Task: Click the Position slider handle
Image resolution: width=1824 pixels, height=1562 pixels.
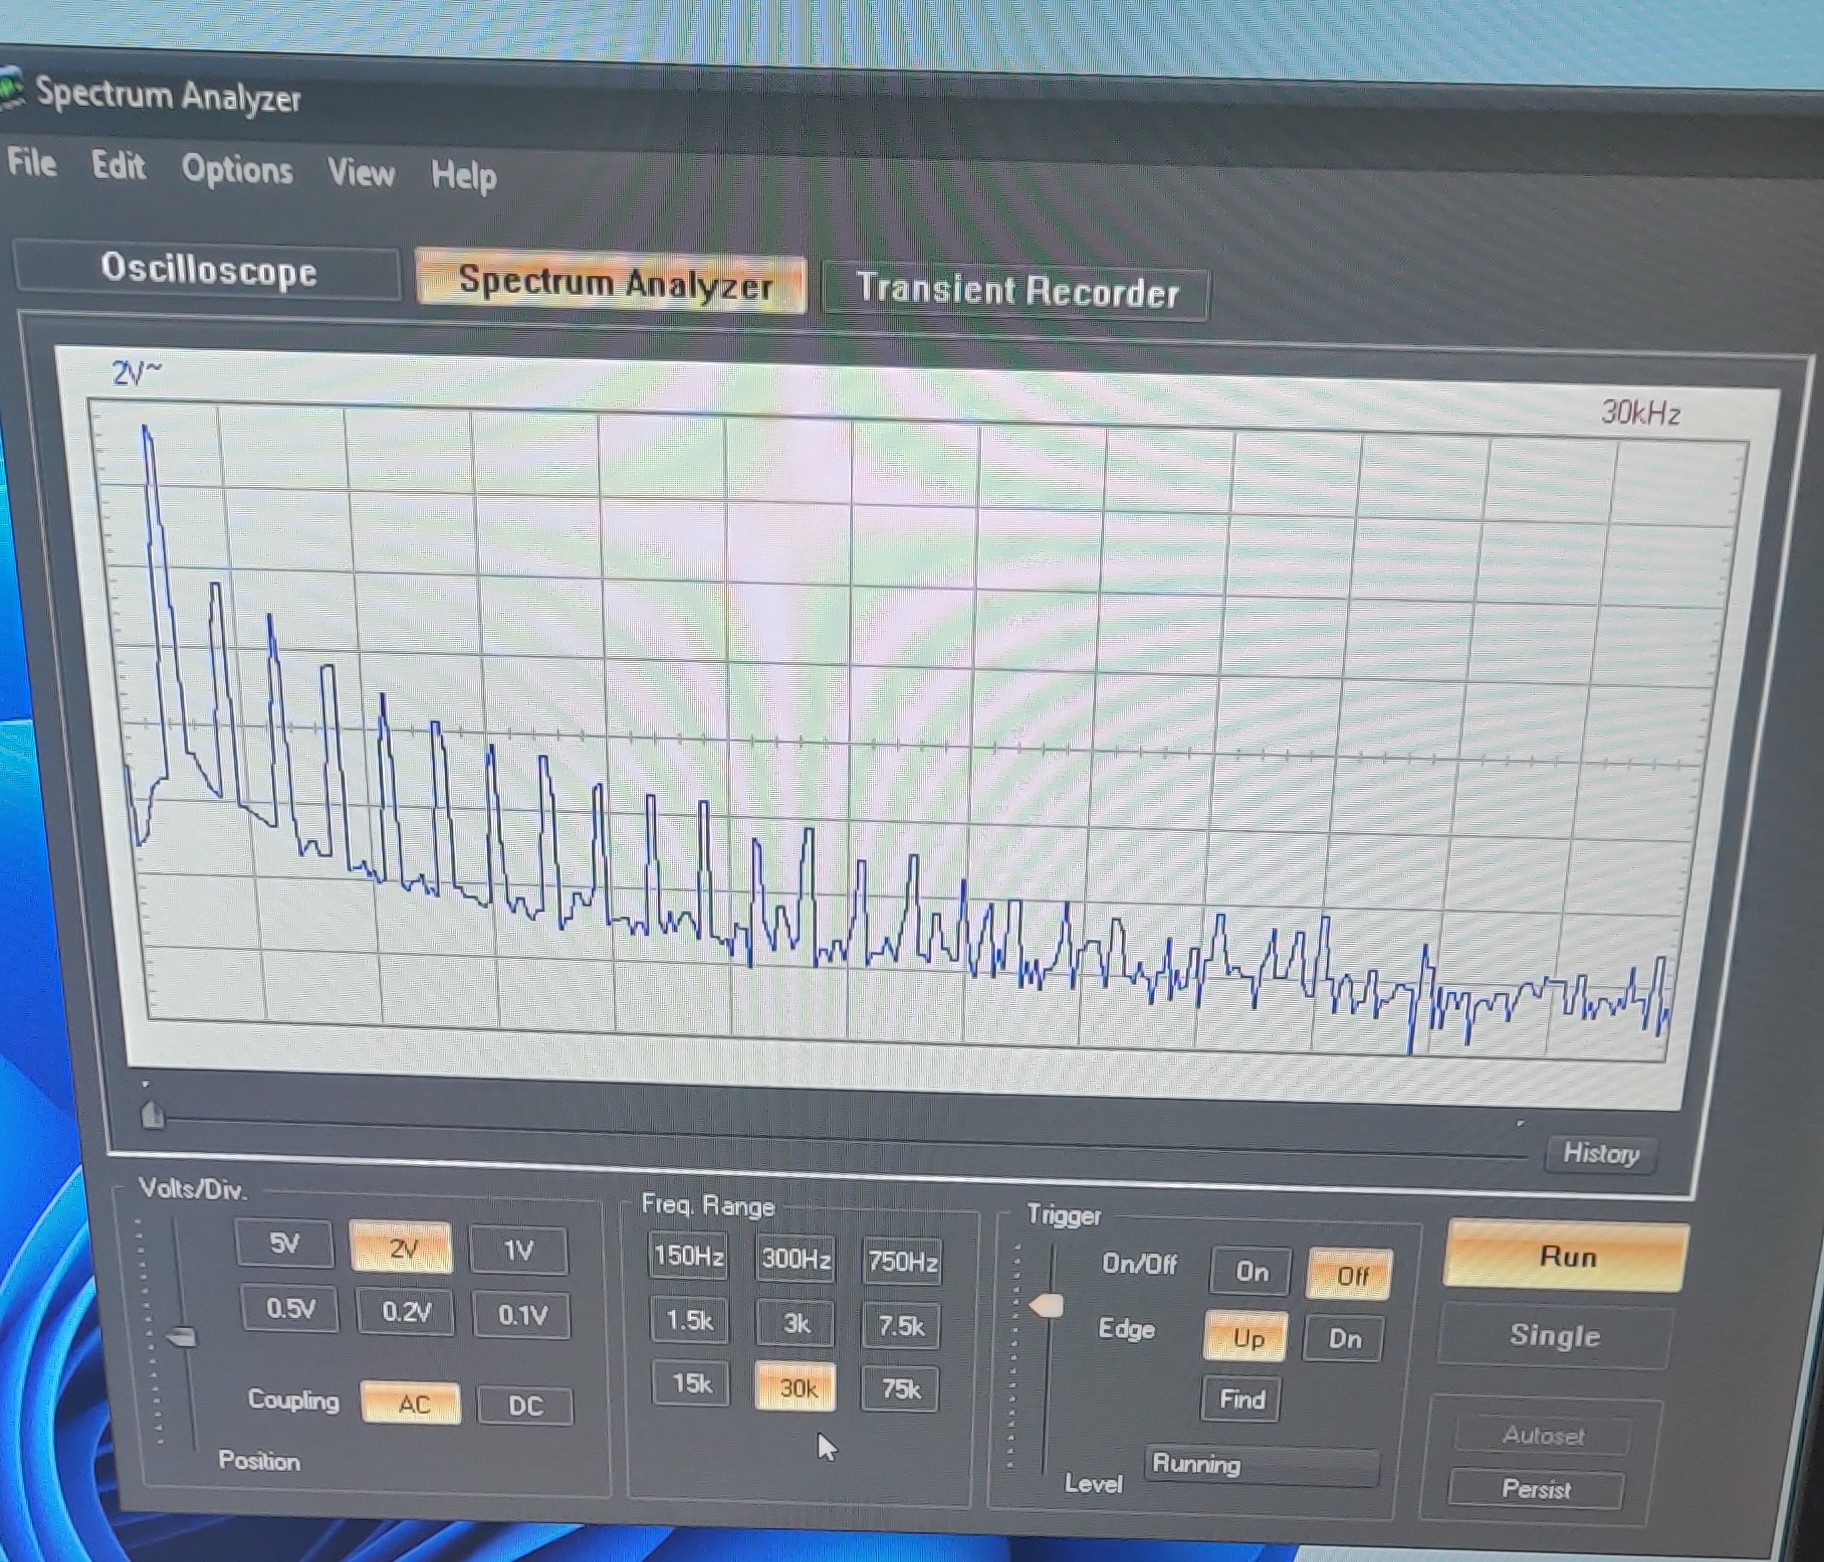Action: [181, 1337]
